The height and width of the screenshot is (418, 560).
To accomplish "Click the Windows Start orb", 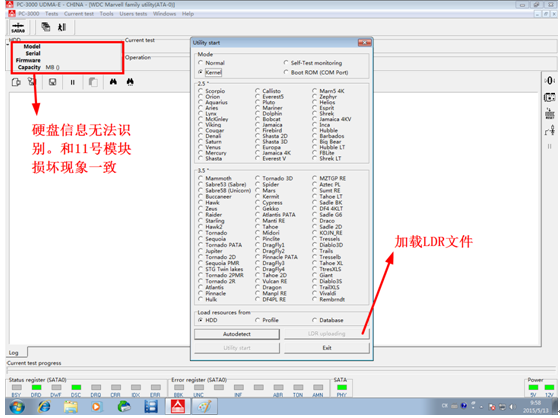I will [17, 407].
